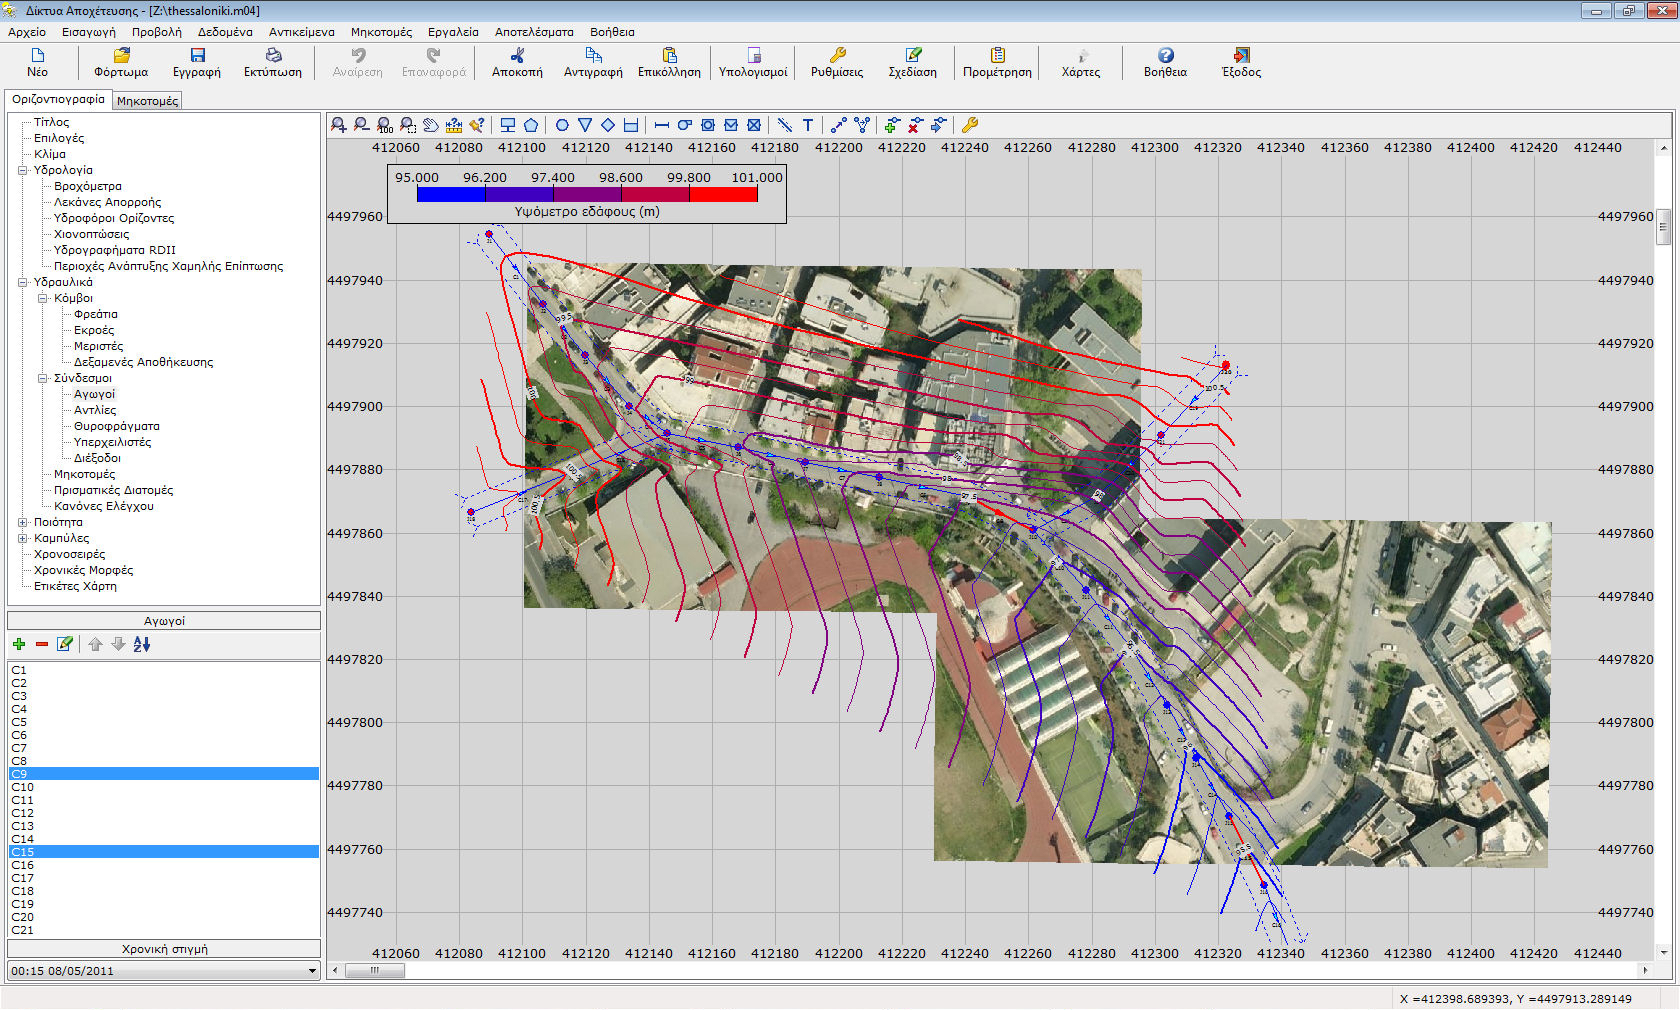1680x1010 pixels.
Task: Select conduit C12 in the list
Action: (x=23, y=813)
